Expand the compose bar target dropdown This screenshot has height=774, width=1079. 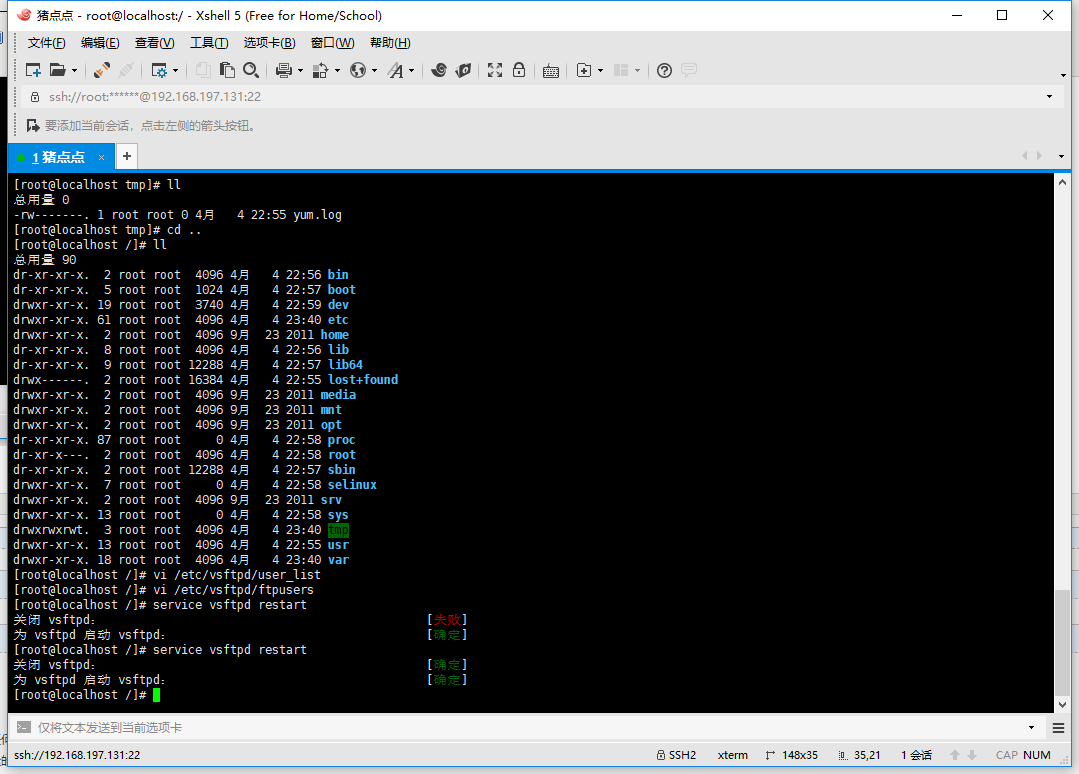pyautogui.click(x=1032, y=727)
